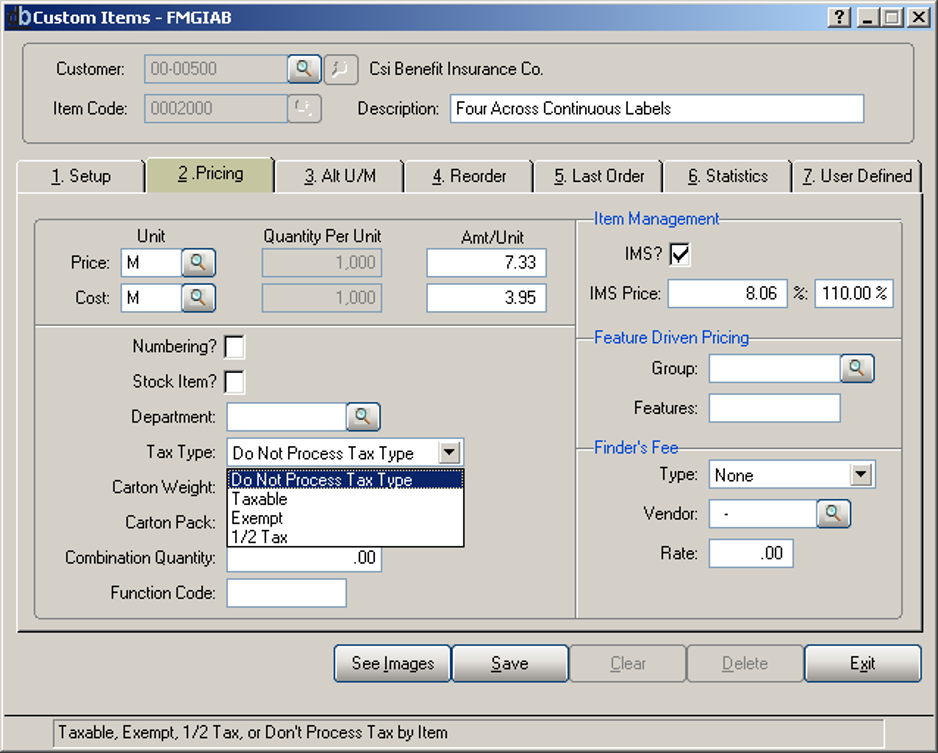Click the See Images button
The width and height of the screenshot is (938, 753).
pyautogui.click(x=392, y=663)
